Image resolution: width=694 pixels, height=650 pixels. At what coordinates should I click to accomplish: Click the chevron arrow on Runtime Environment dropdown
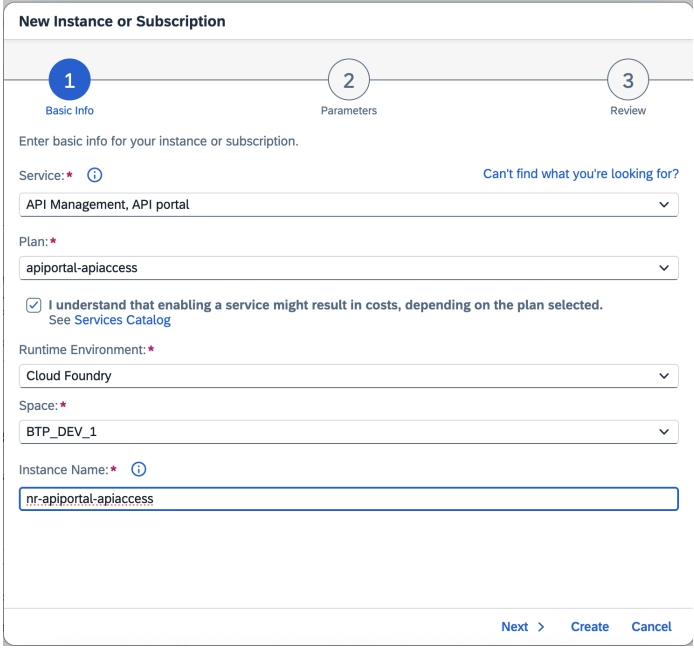pyautogui.click(x=663, y=375)
